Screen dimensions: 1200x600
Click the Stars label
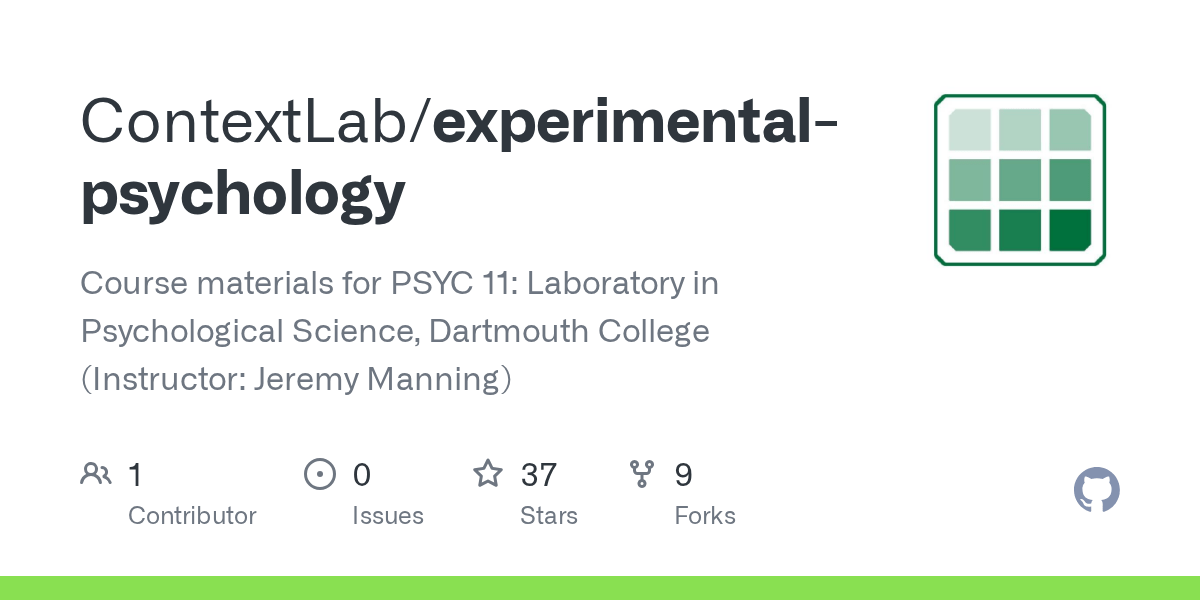[x=549, y=516]
